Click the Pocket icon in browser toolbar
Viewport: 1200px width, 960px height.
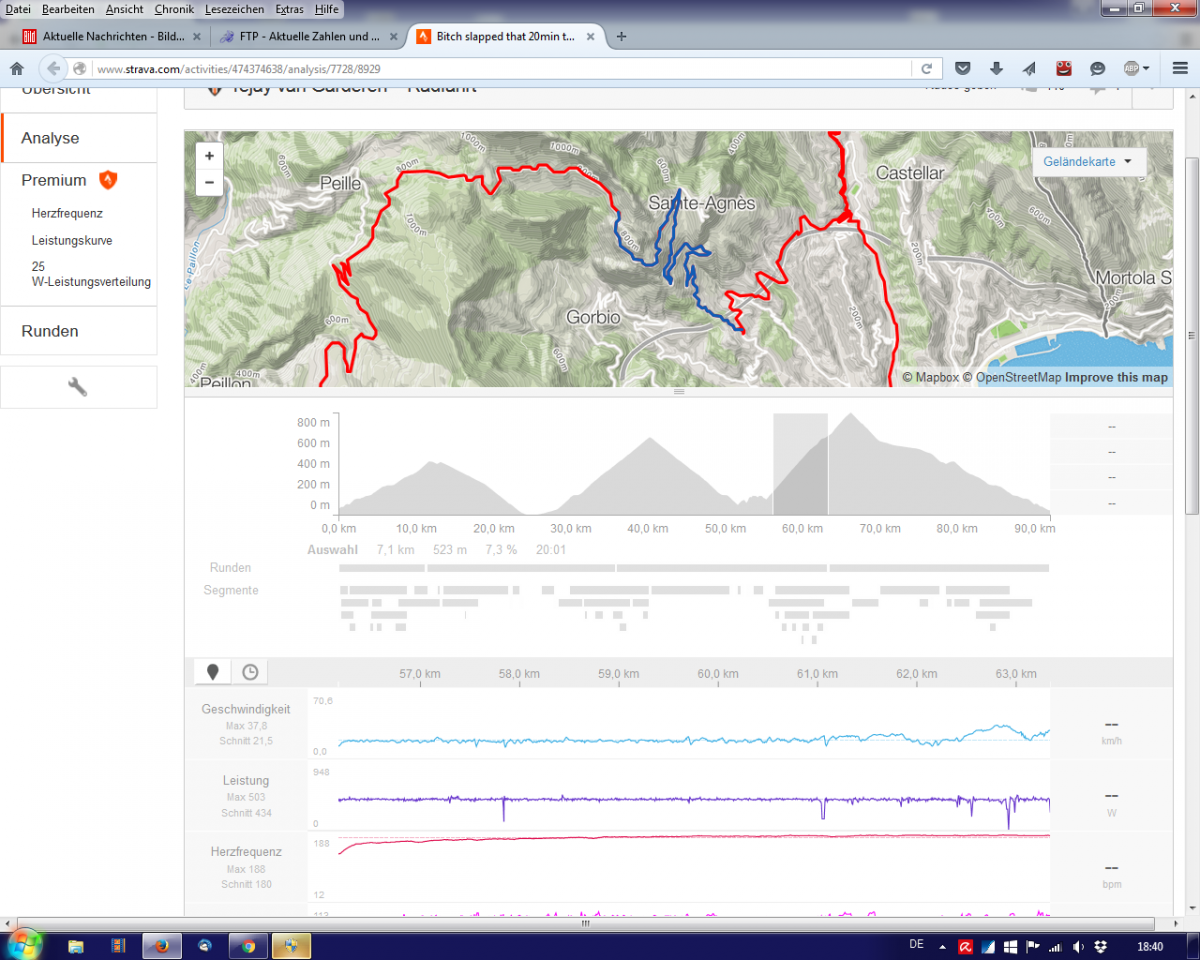[962, 69]
